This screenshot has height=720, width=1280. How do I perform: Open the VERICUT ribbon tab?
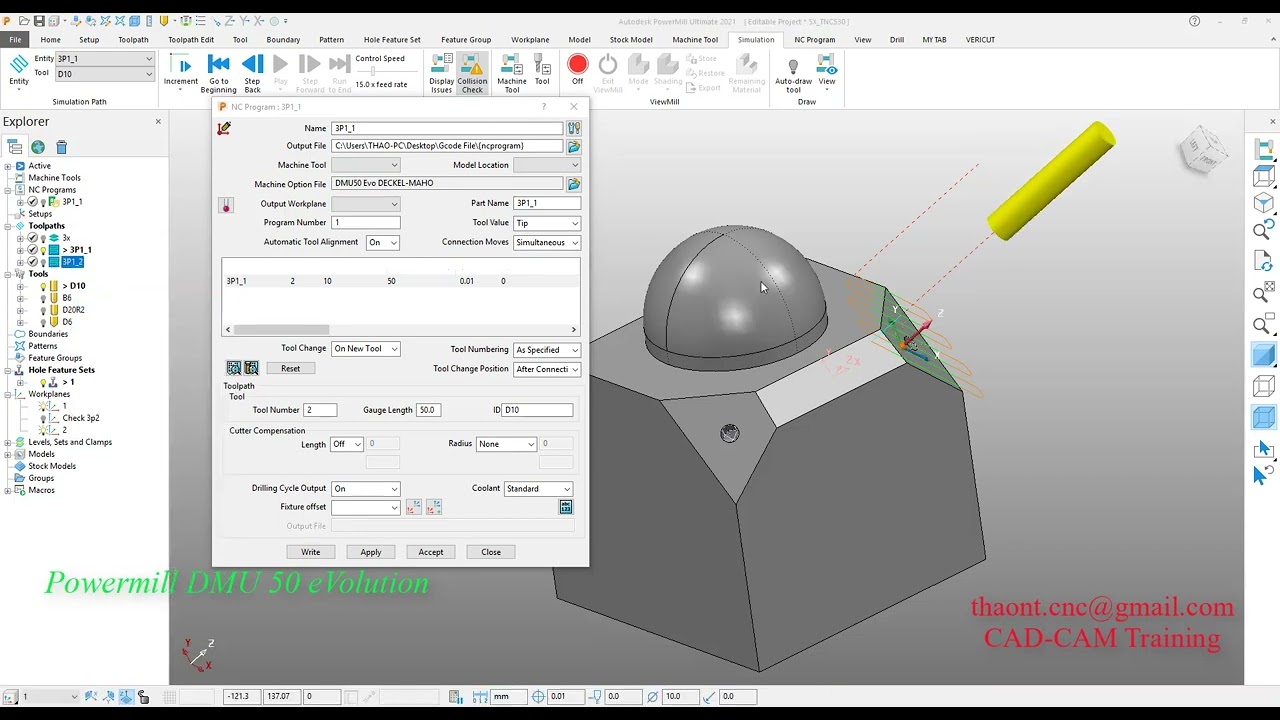point(980,40)
